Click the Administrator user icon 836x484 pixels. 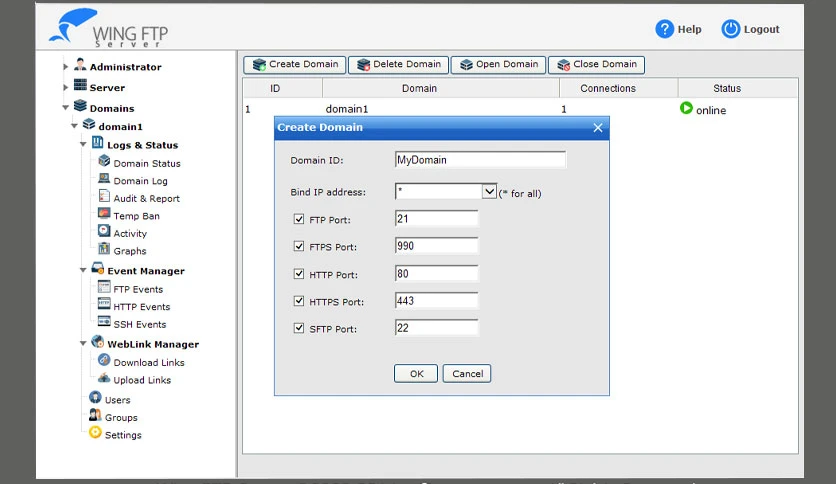[x=80, y=64]
